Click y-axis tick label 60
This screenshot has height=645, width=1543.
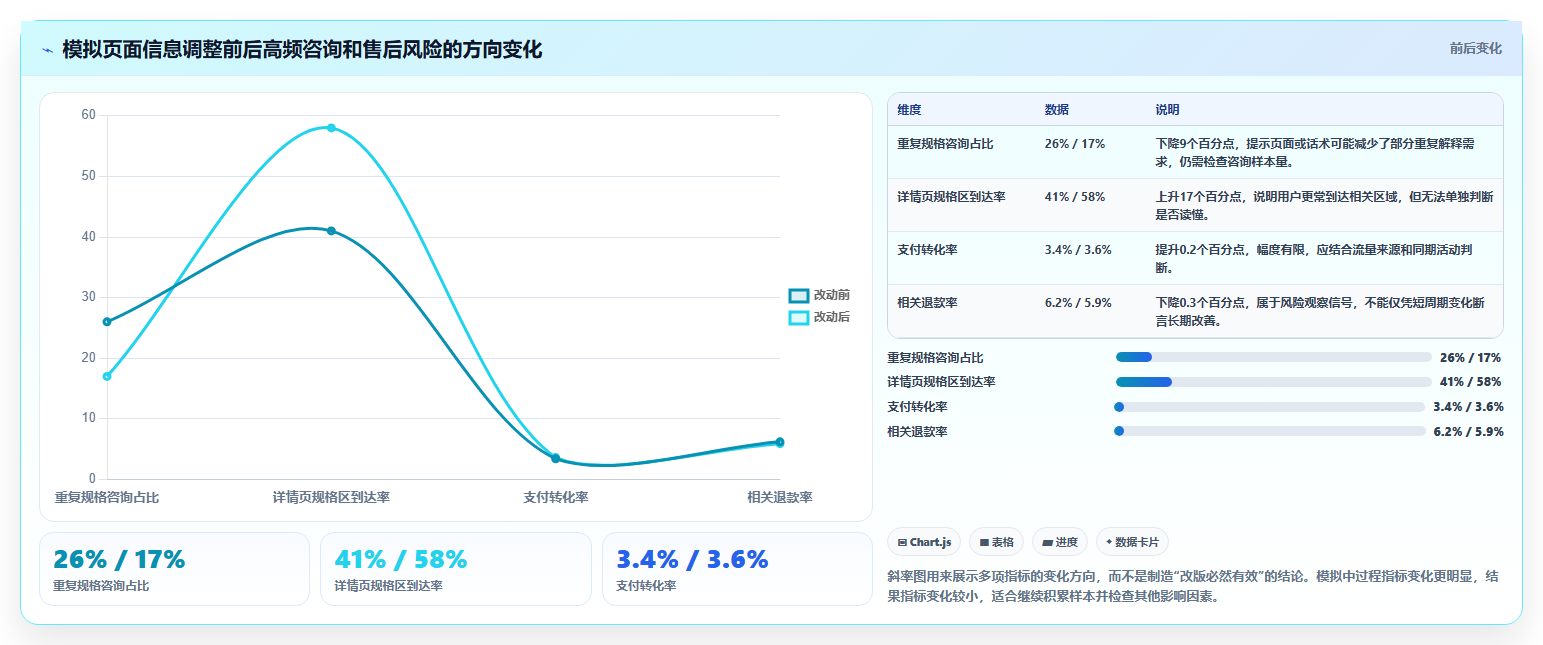click(x=89, y=115)
